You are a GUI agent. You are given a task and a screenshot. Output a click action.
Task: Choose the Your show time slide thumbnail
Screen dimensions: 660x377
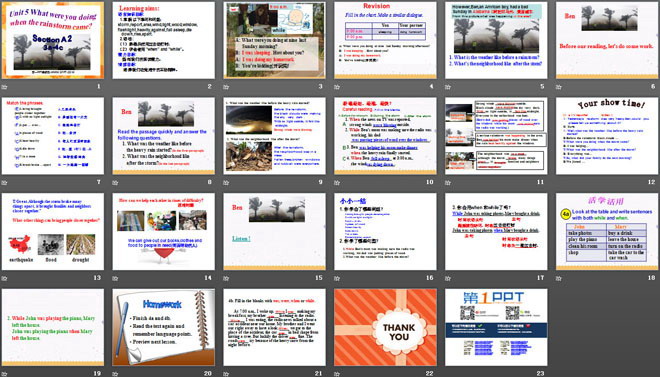[607, 136]
